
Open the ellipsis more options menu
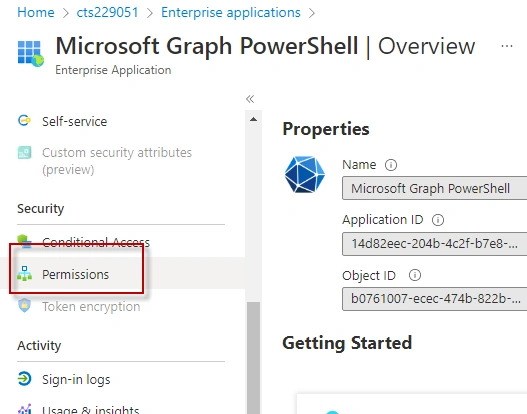pyautogui.click(x=507, y=46)
